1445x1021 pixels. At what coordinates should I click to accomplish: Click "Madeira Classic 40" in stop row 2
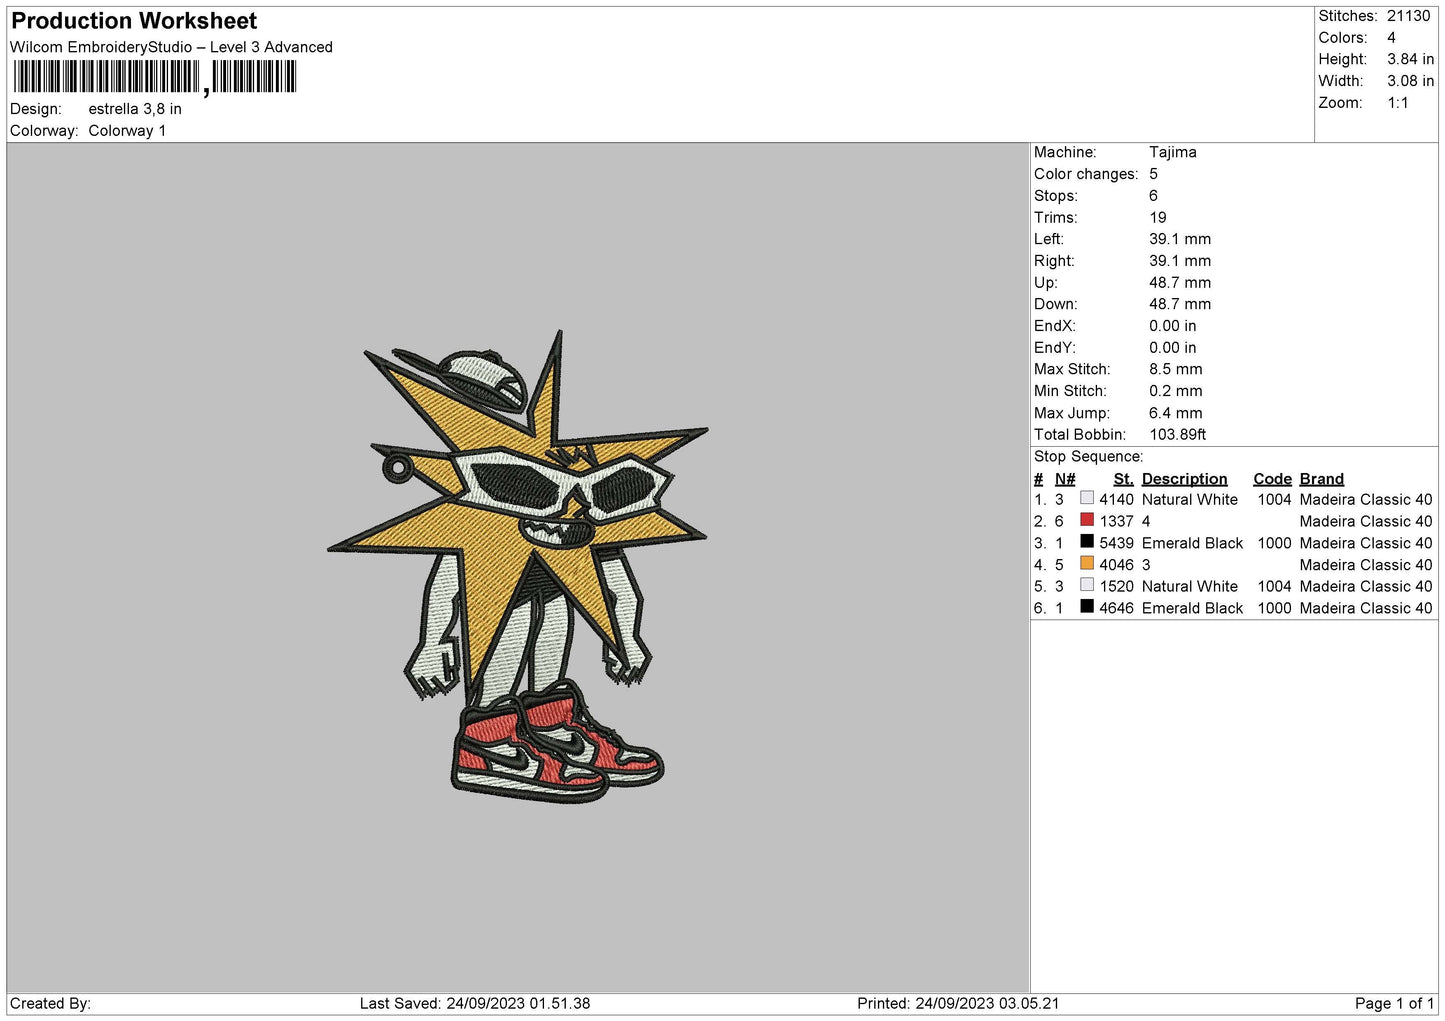[1365, 522]
